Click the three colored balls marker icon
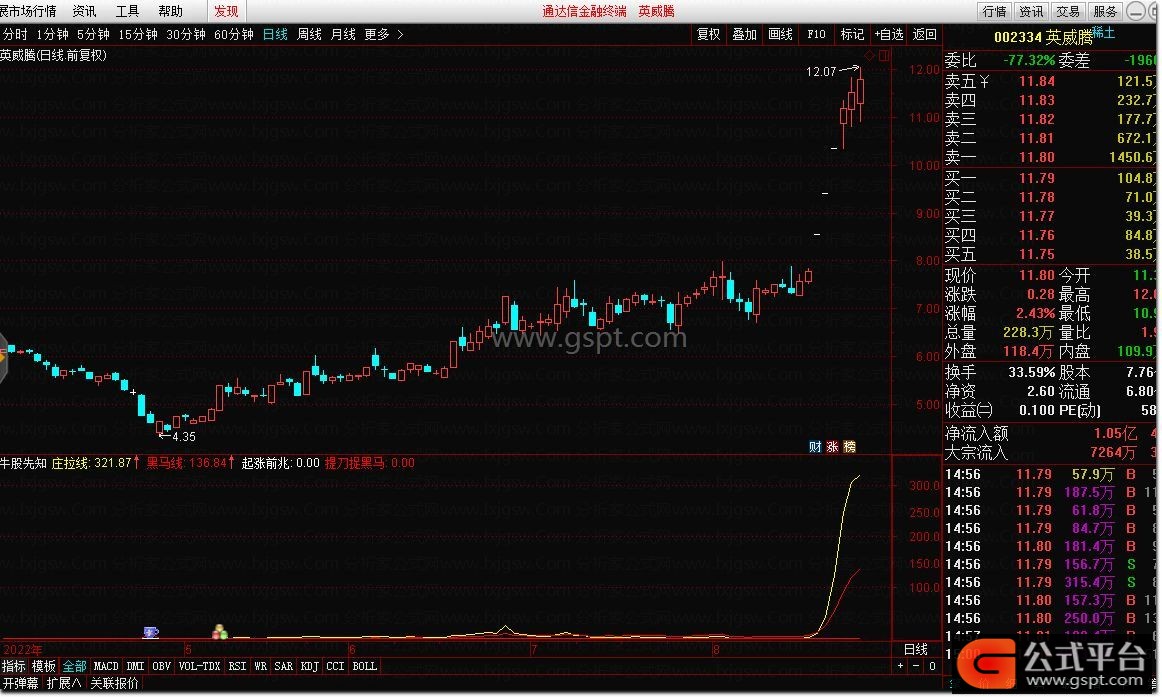This screenshot has width=1162, height=697. pyautogui.click(x=220, y=631)
